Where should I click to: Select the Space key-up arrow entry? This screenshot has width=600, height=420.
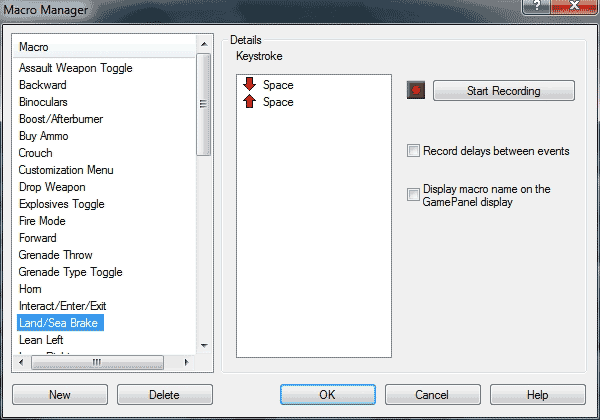268,102
